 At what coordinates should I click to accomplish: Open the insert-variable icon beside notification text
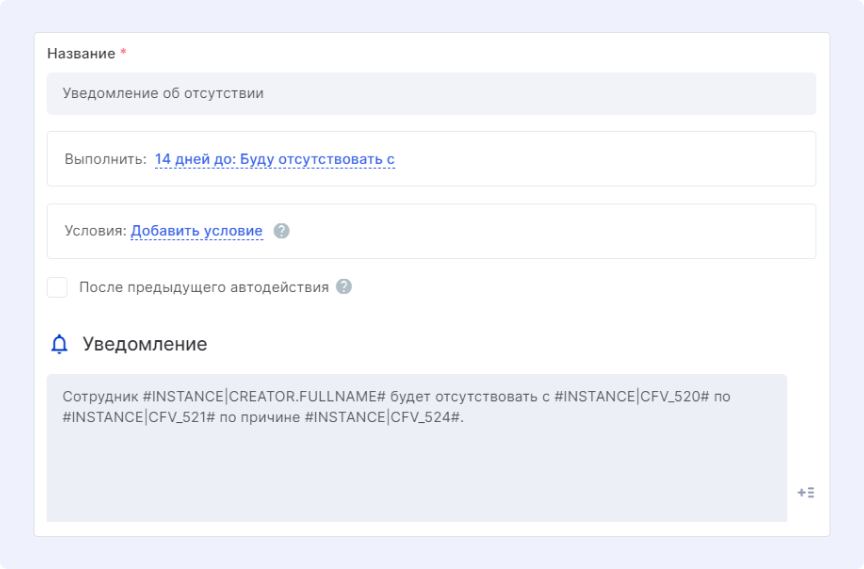pos(805,492)
